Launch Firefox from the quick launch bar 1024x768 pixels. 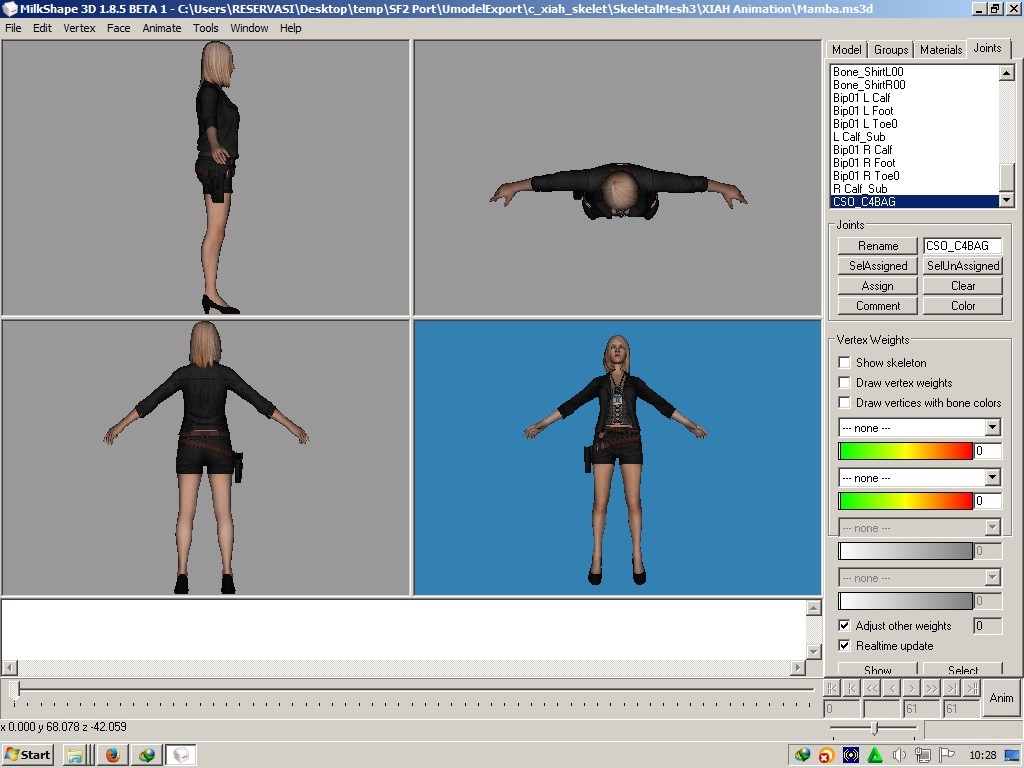[113, 755]
